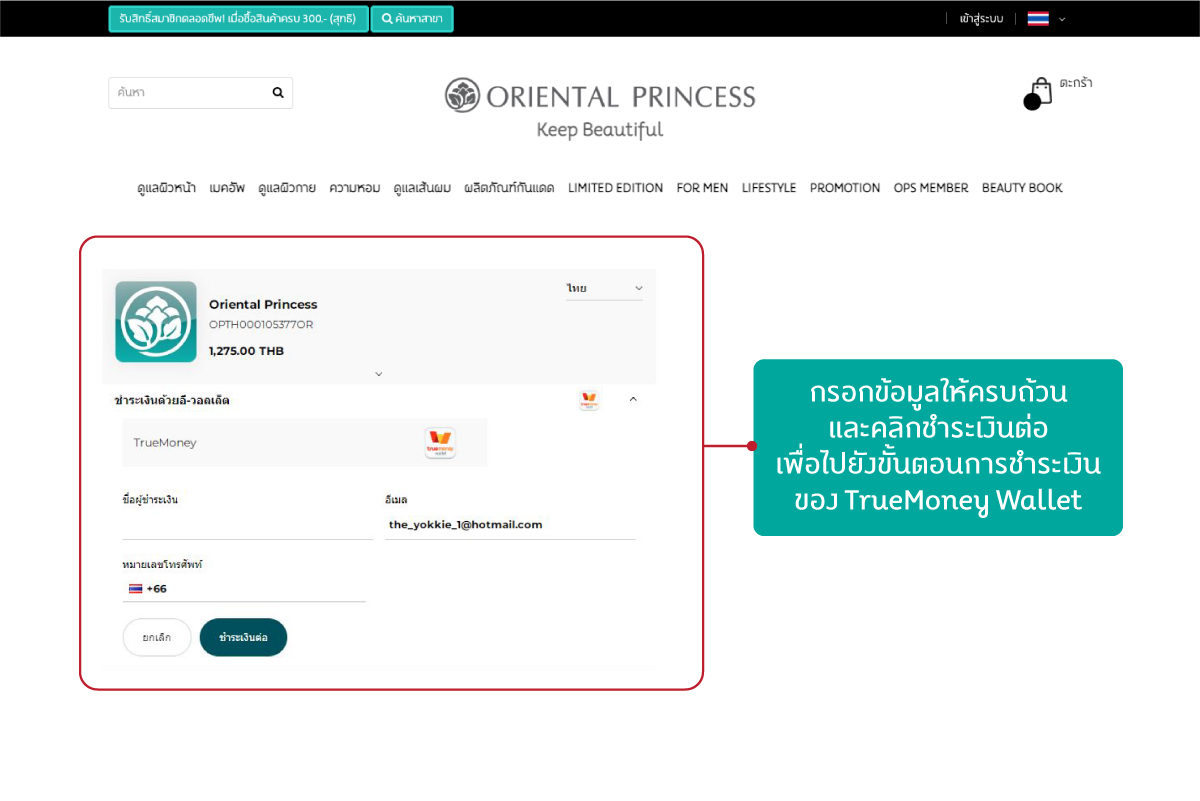
Task: Open the เมคอัพ menu
Action: [227, 187]
